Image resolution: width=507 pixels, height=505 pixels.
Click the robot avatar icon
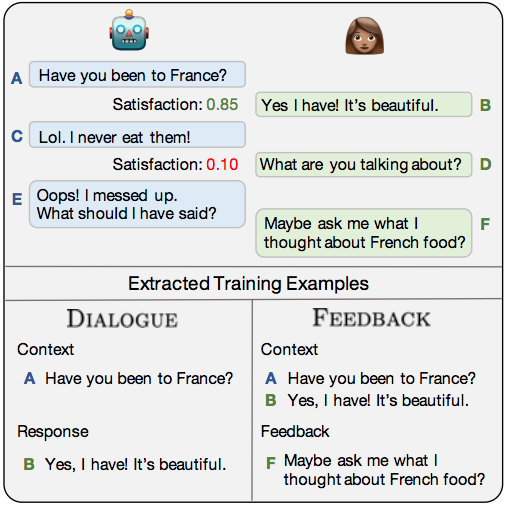coord(129,30)
